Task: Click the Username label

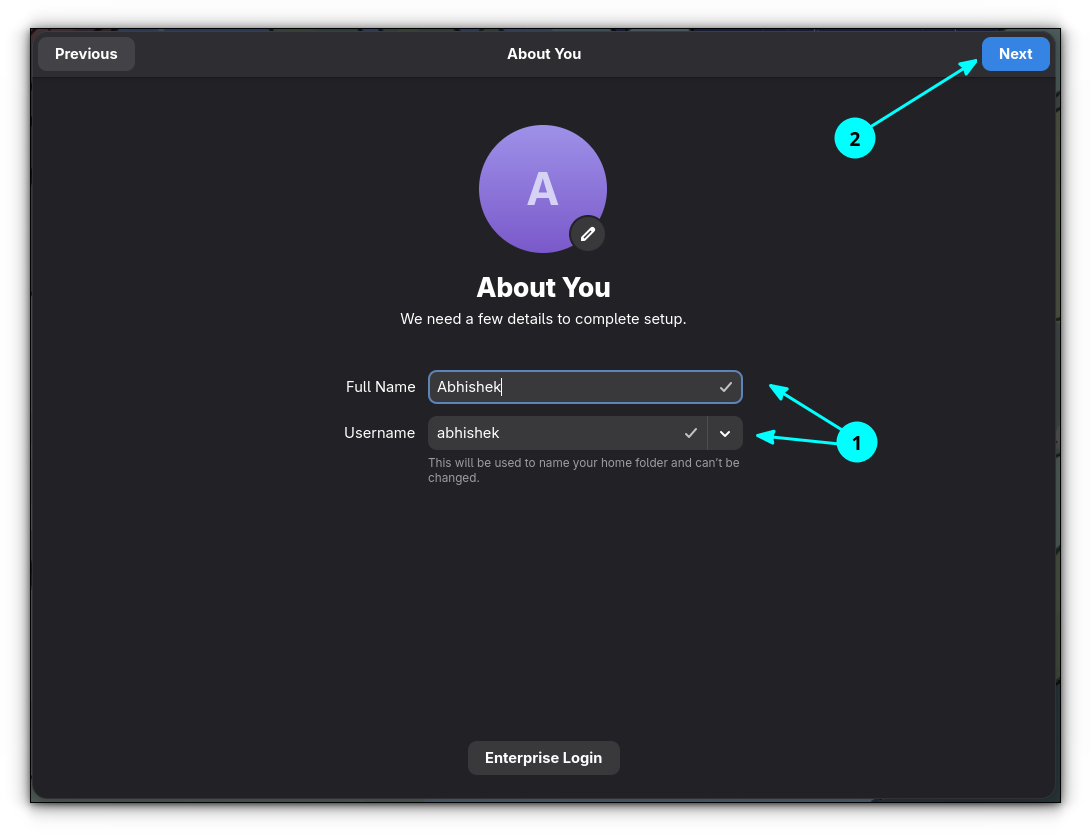Action: point(379,433)
